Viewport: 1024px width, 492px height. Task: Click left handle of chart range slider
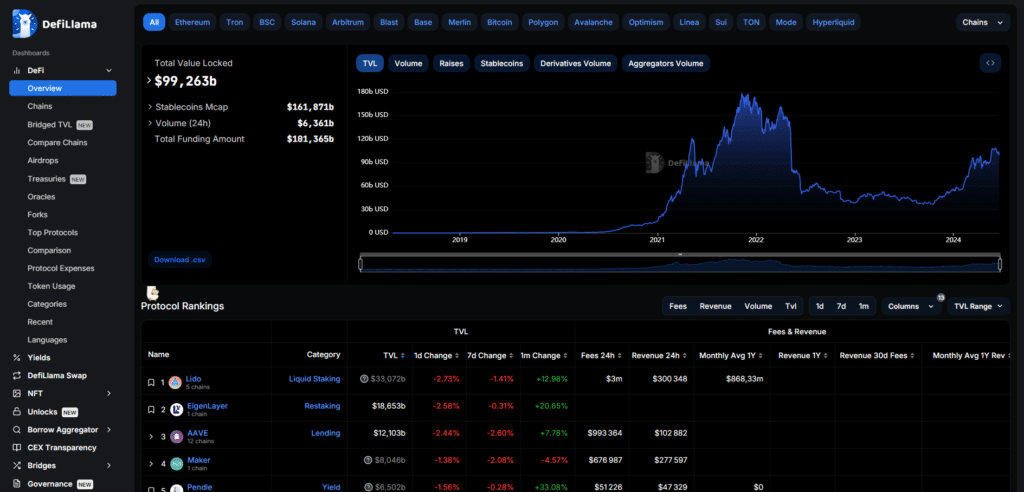360,264
